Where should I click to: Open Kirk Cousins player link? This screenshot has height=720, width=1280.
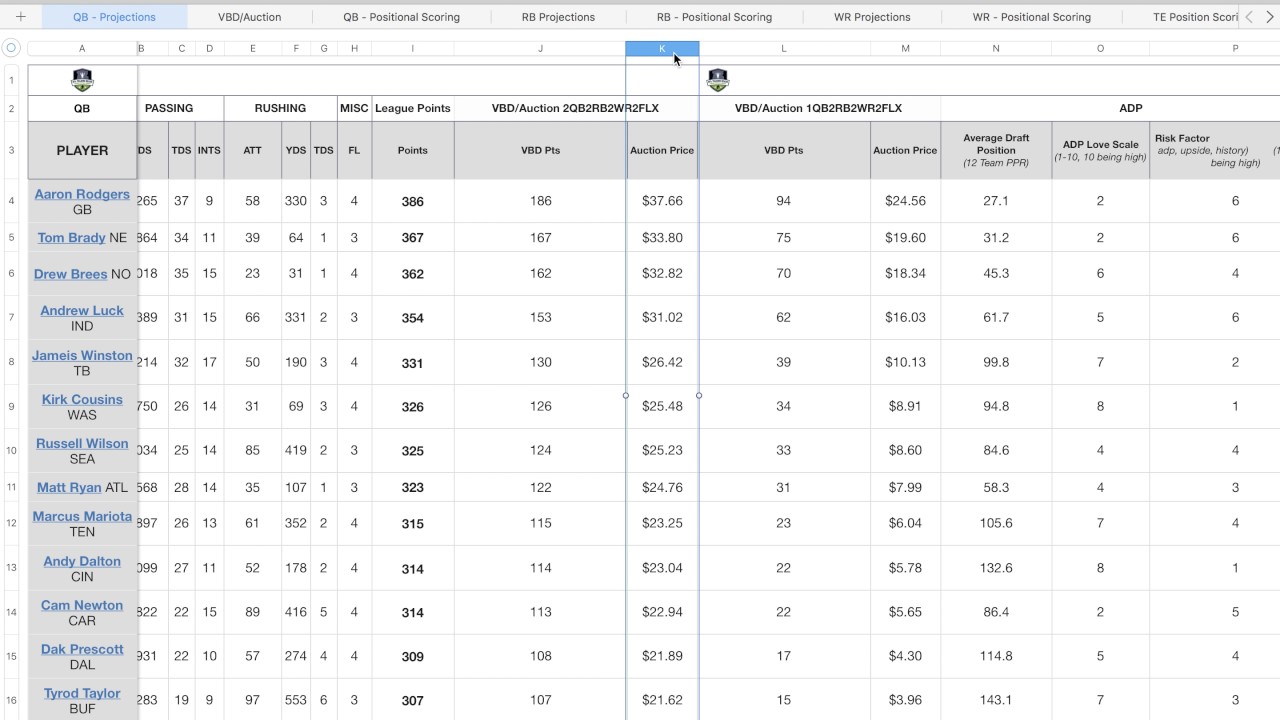click(x=82, y=399)
